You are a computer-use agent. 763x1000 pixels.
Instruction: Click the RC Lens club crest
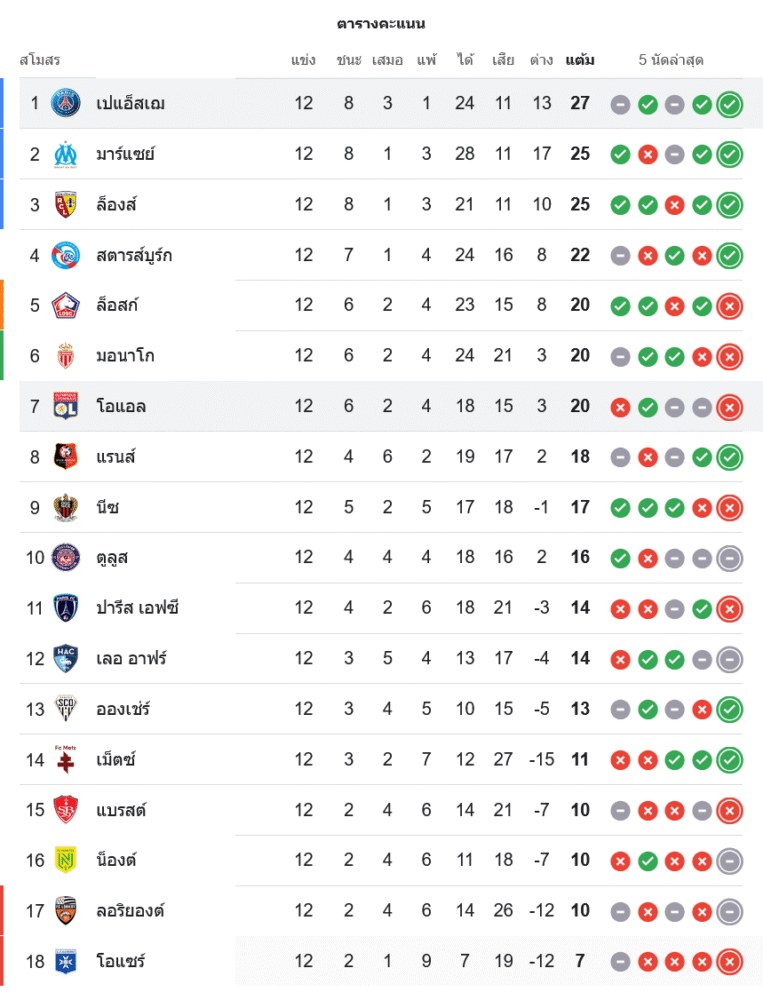66,204
